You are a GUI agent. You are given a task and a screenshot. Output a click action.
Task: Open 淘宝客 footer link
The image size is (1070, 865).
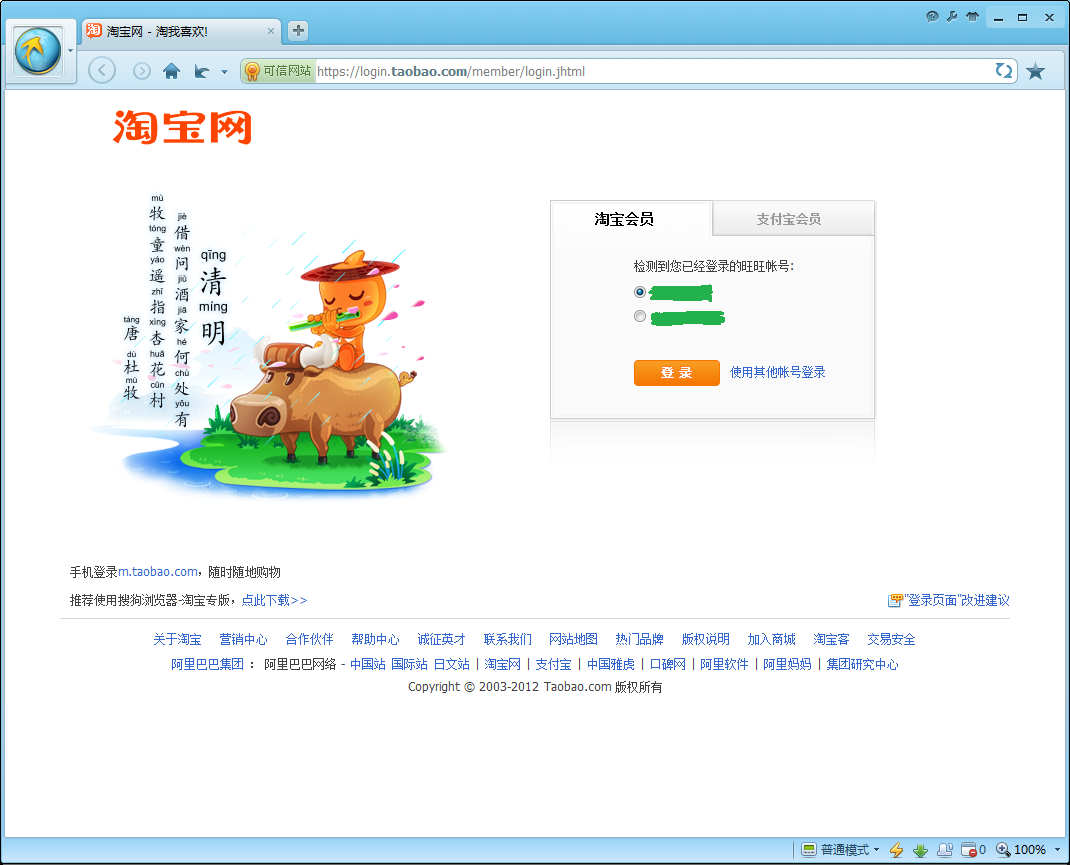831,639
